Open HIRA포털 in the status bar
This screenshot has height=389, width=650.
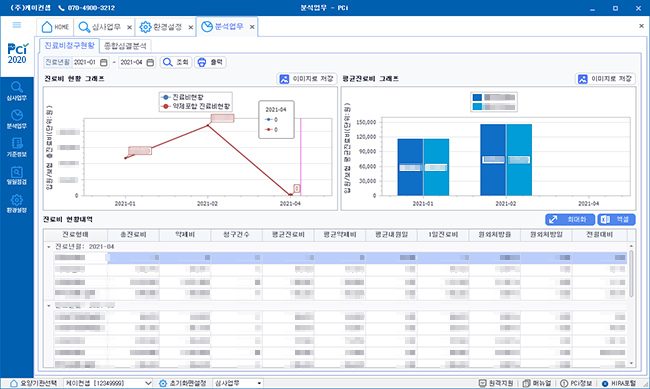pos(619,383)
